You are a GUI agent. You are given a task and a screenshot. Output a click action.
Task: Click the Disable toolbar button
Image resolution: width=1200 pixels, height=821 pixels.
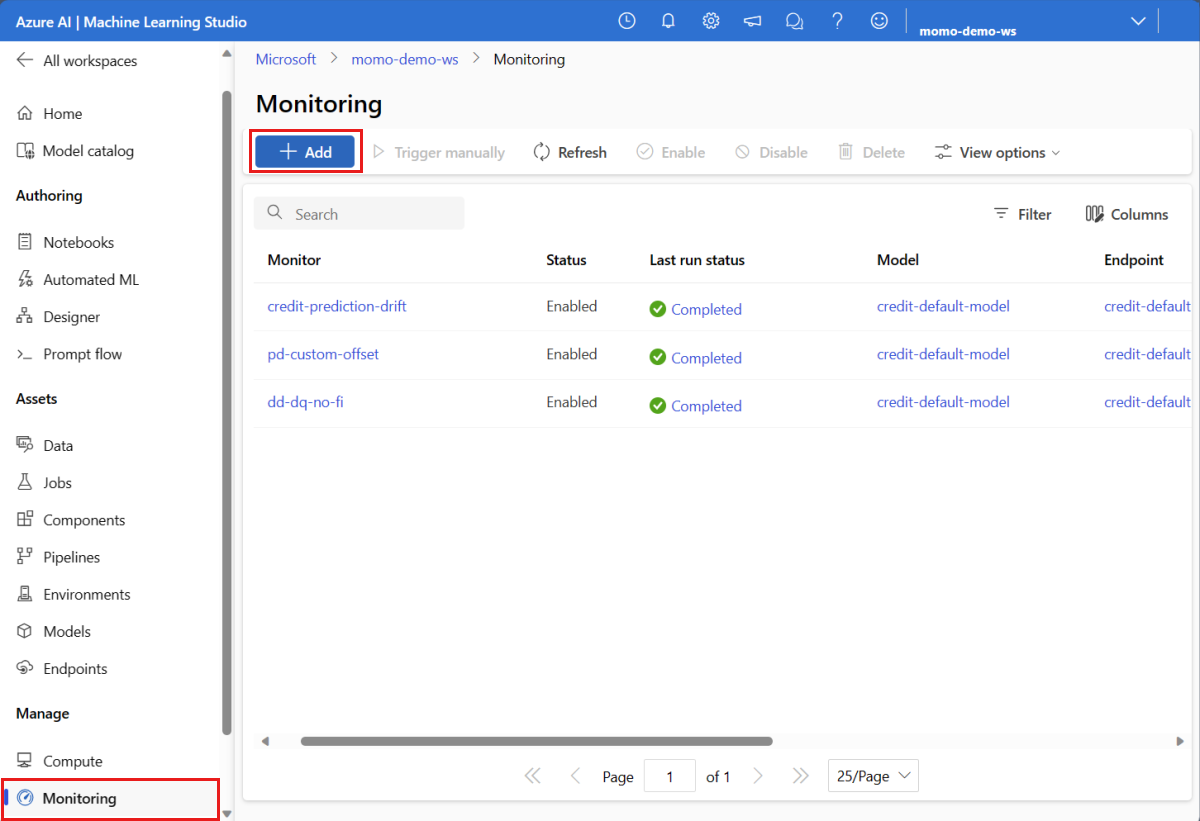point(771,152)
